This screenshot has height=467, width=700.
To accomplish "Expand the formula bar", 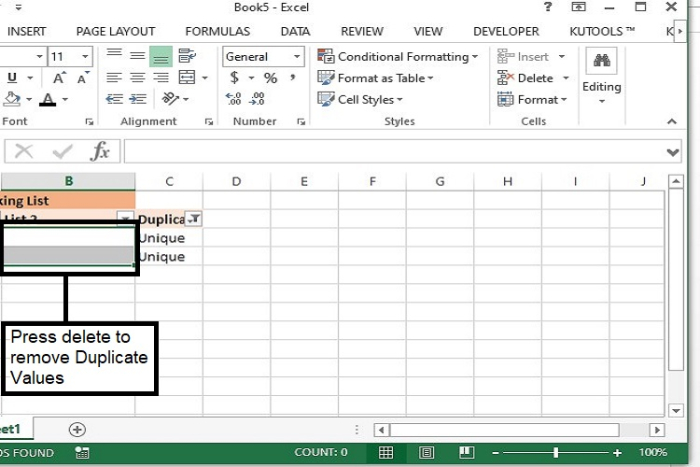I will pyautogui.click(x=673, y=152).
